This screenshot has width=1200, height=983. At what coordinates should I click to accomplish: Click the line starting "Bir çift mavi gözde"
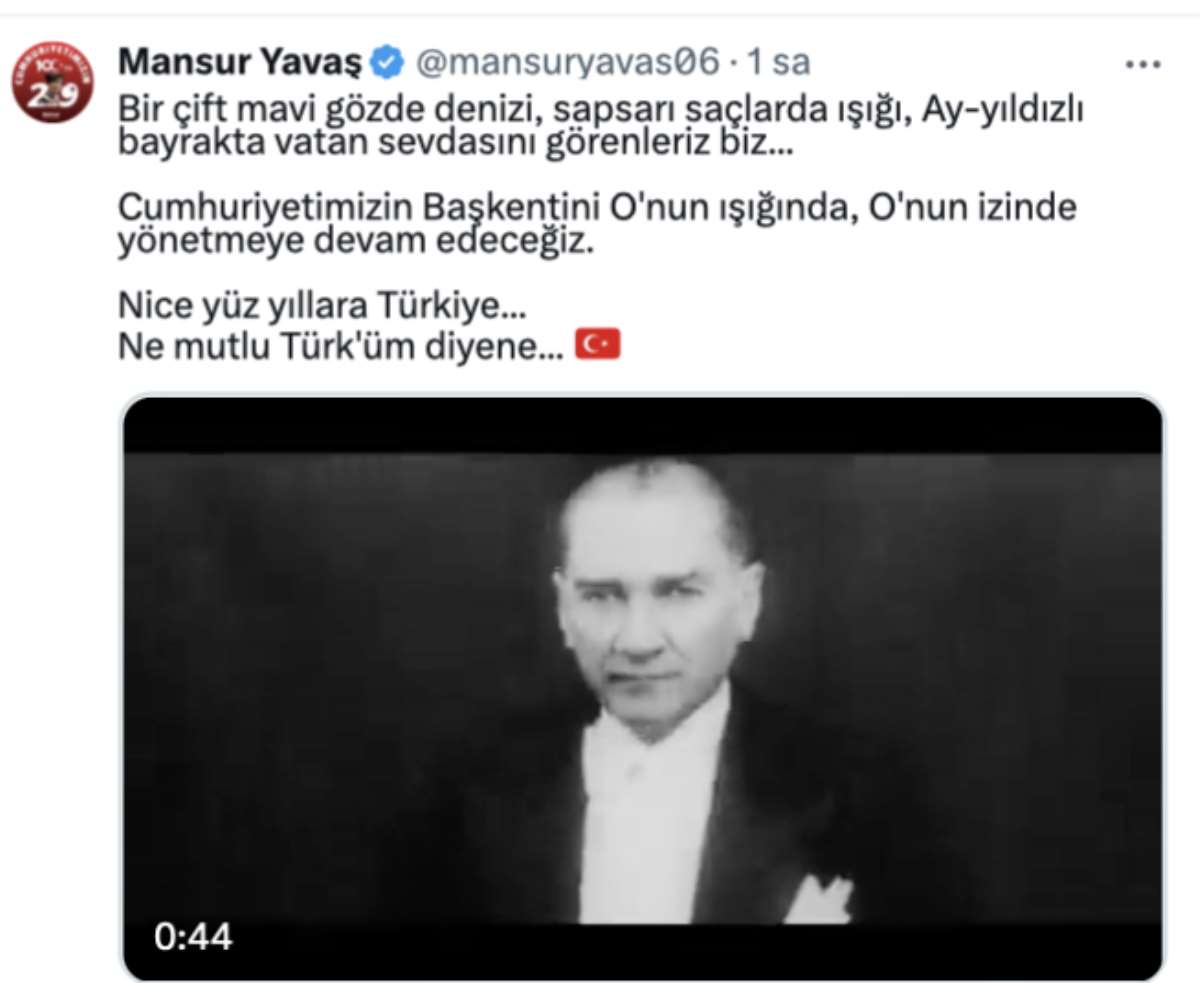600,109
